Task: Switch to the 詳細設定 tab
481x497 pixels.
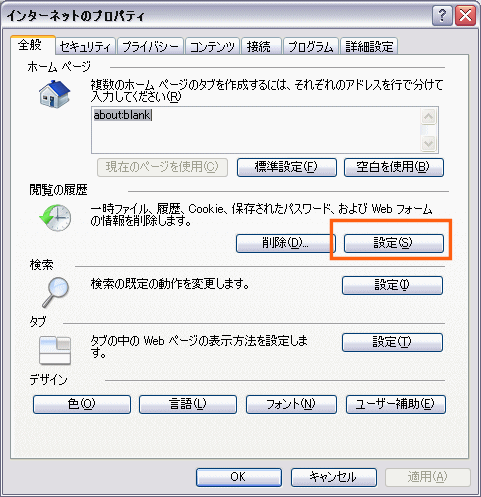Action: coord(369,47)
